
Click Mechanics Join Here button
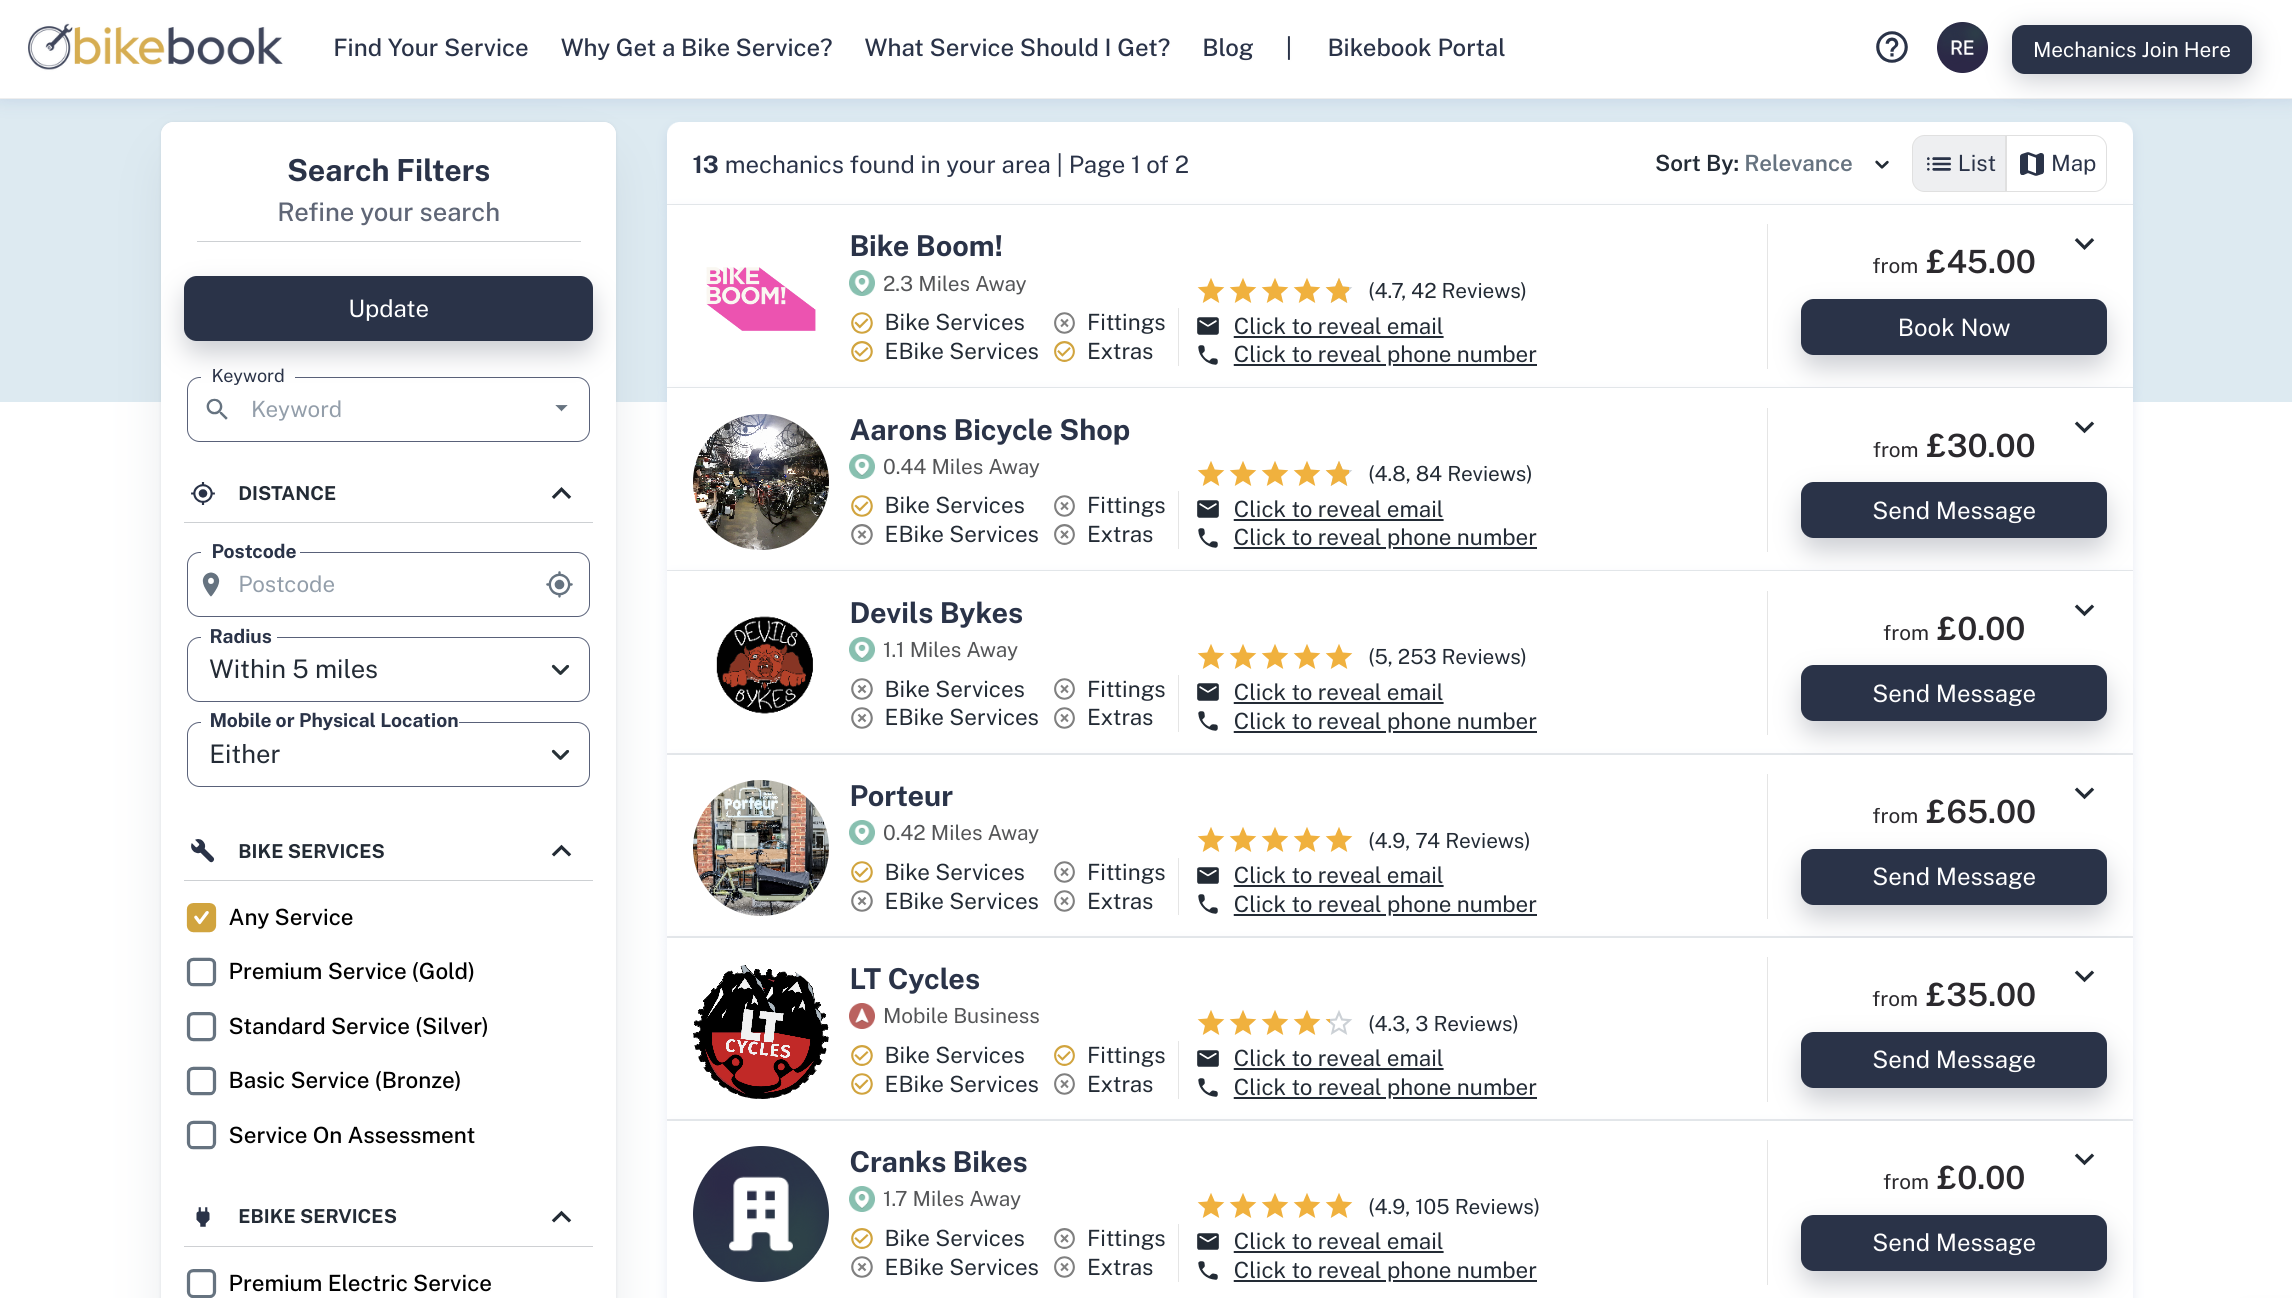pyautogui.click(x=2131, y=49)
